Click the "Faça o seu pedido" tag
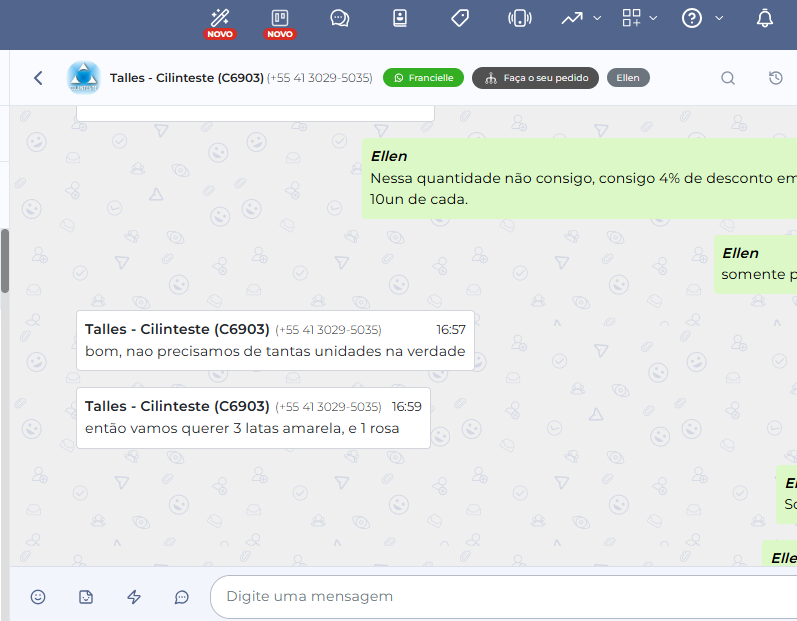 pos(535,78)
